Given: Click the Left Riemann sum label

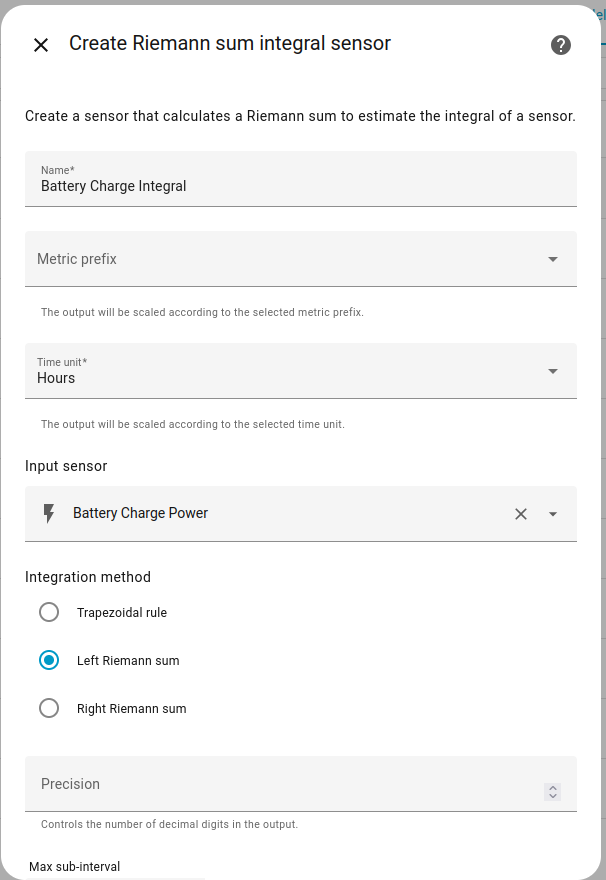Looking at the screenshot, I should click(128, 661).
